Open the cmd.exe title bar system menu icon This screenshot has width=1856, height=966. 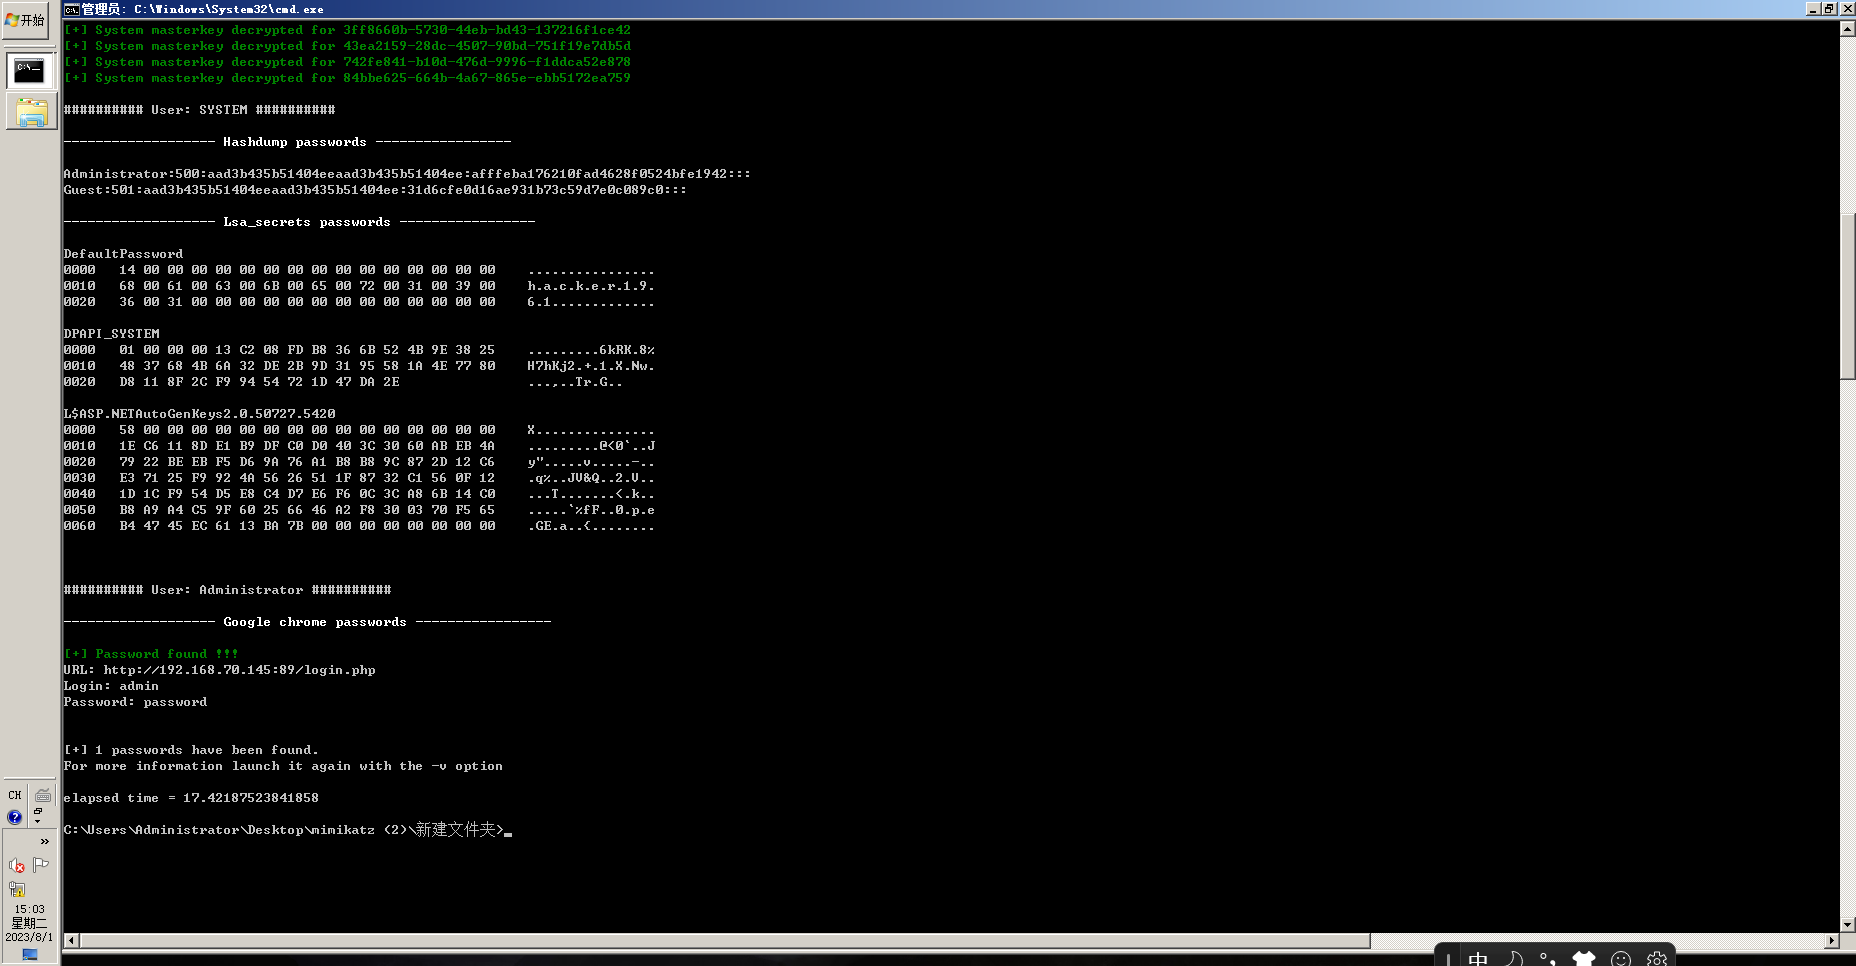click(x=70, y=9)
